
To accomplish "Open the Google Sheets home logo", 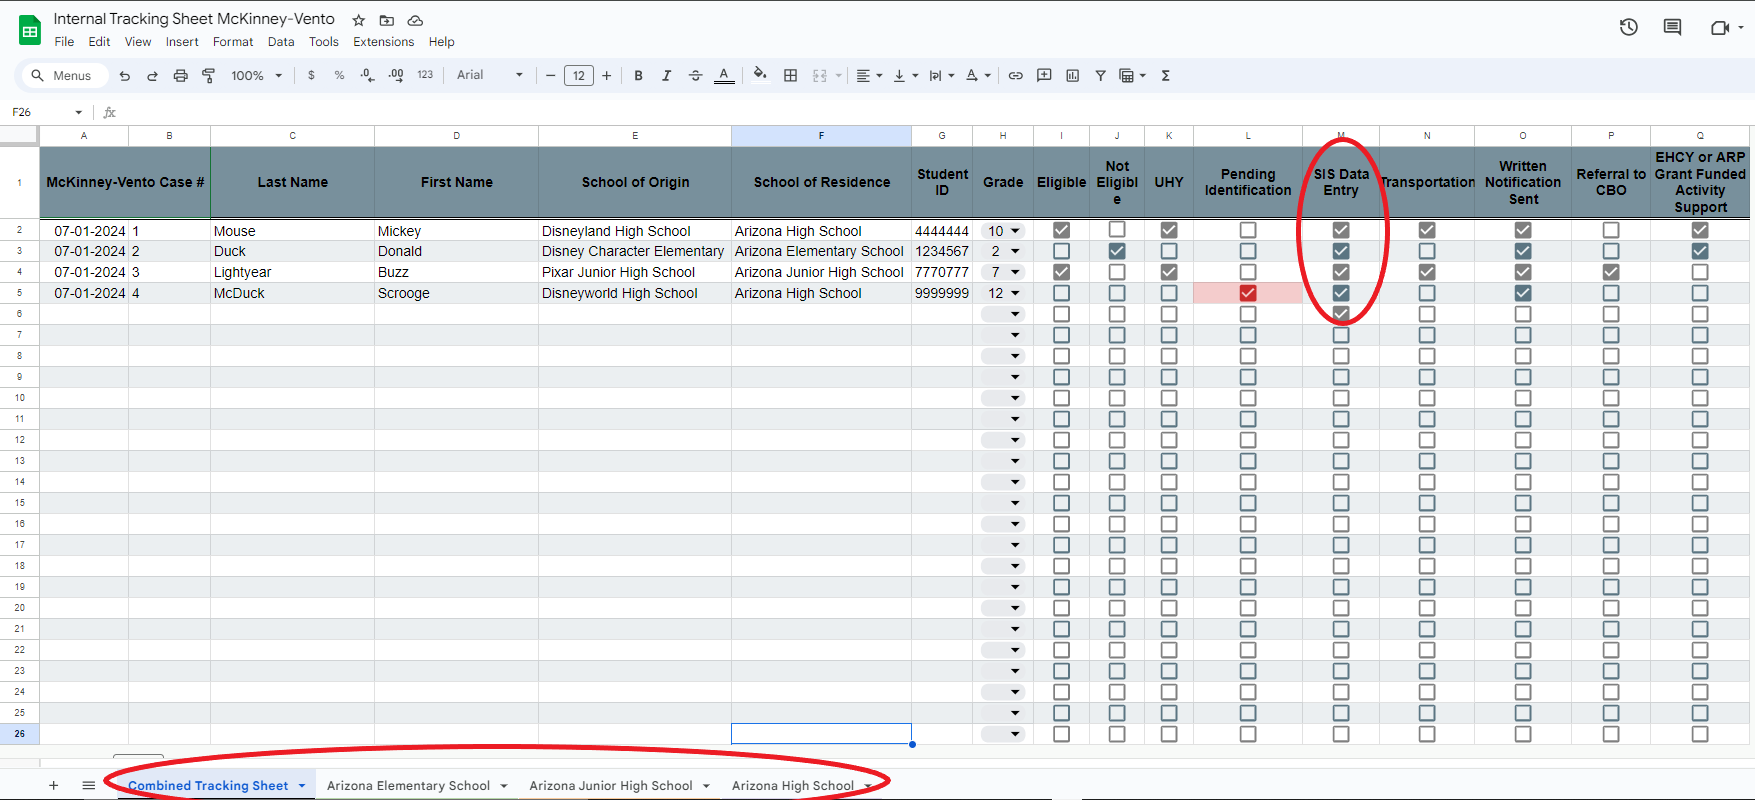I will (30, 31).
